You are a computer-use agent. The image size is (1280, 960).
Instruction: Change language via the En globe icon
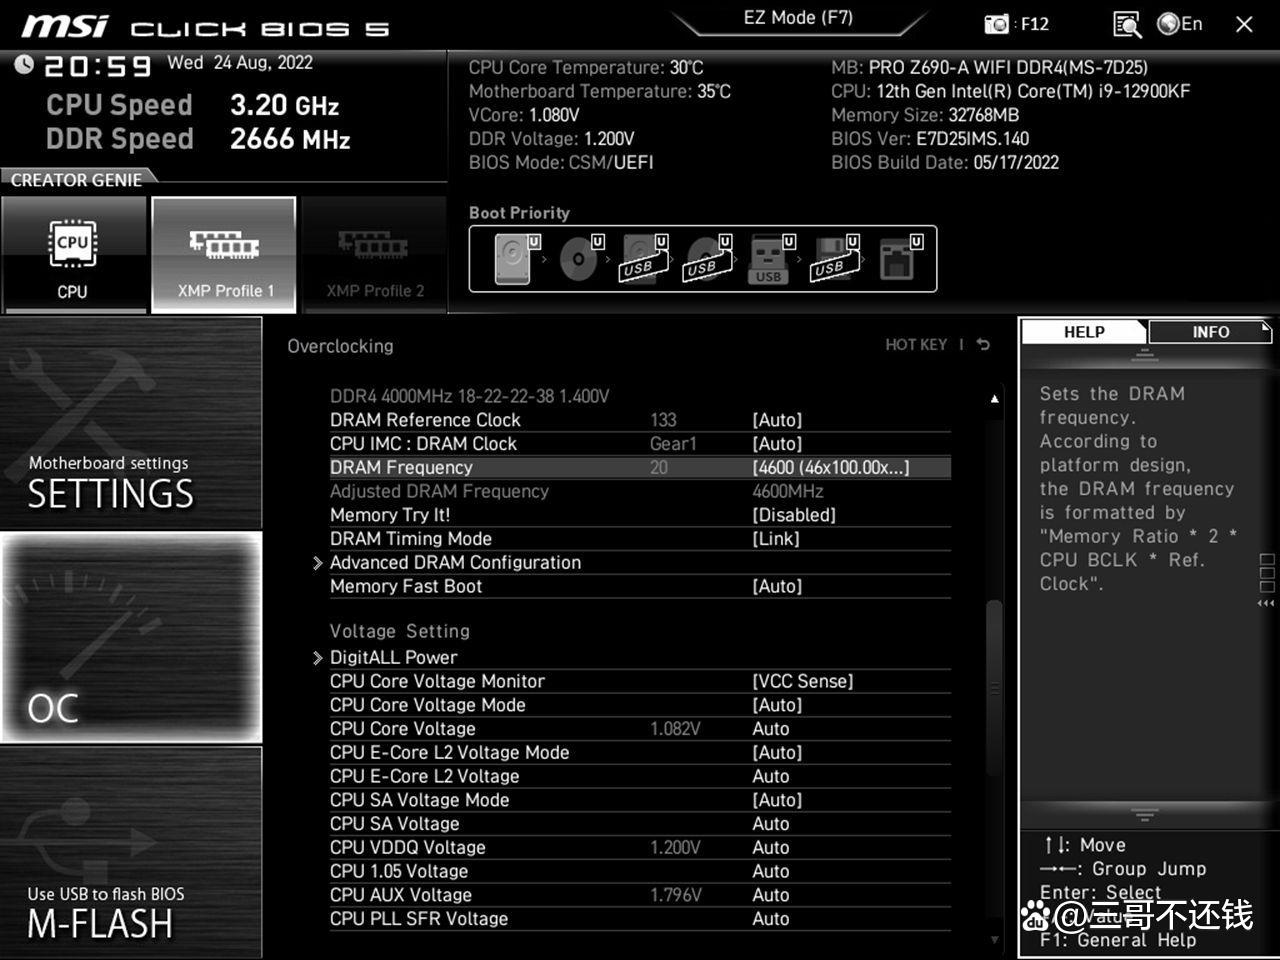pos(1180,24)
